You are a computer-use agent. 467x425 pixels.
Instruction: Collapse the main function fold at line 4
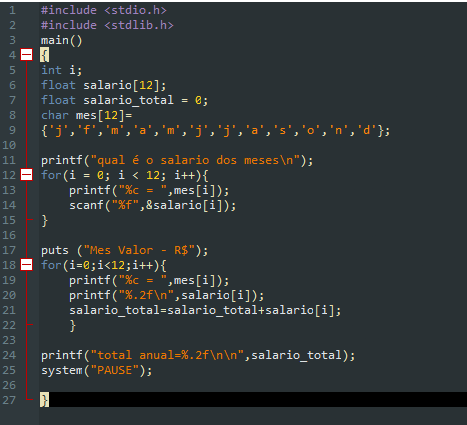[27, 55]
